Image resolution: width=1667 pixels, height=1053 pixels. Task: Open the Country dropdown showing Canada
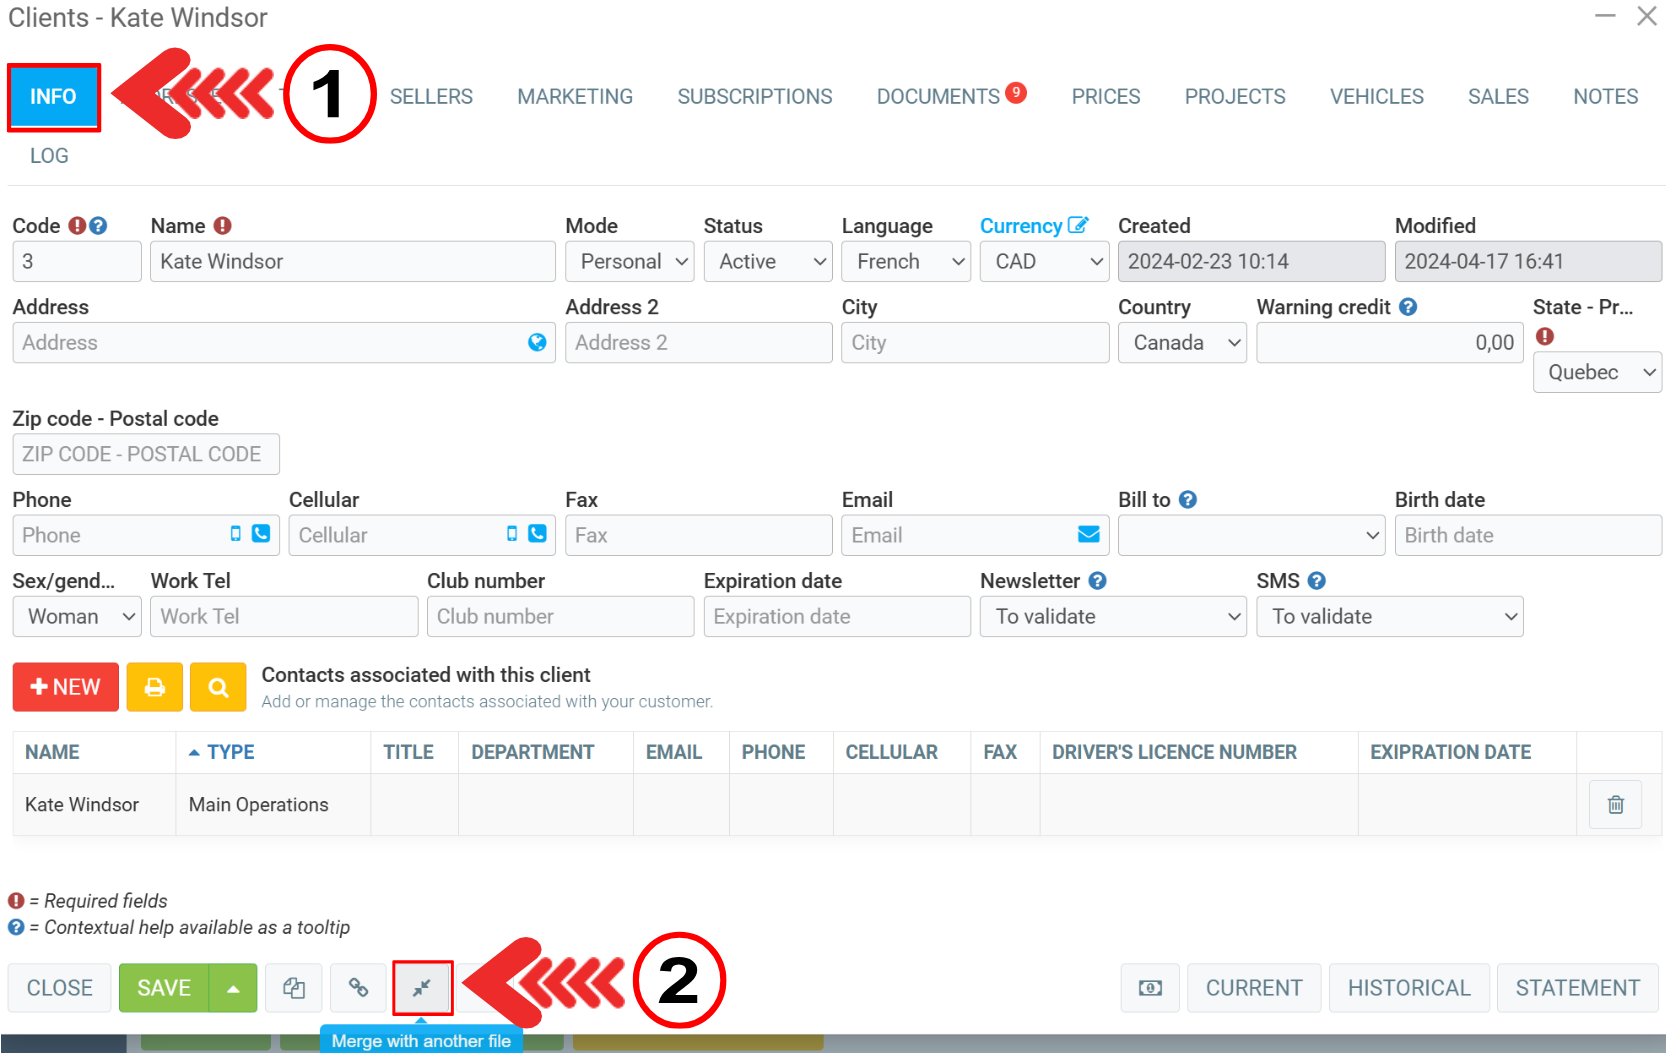(1182, 343)
